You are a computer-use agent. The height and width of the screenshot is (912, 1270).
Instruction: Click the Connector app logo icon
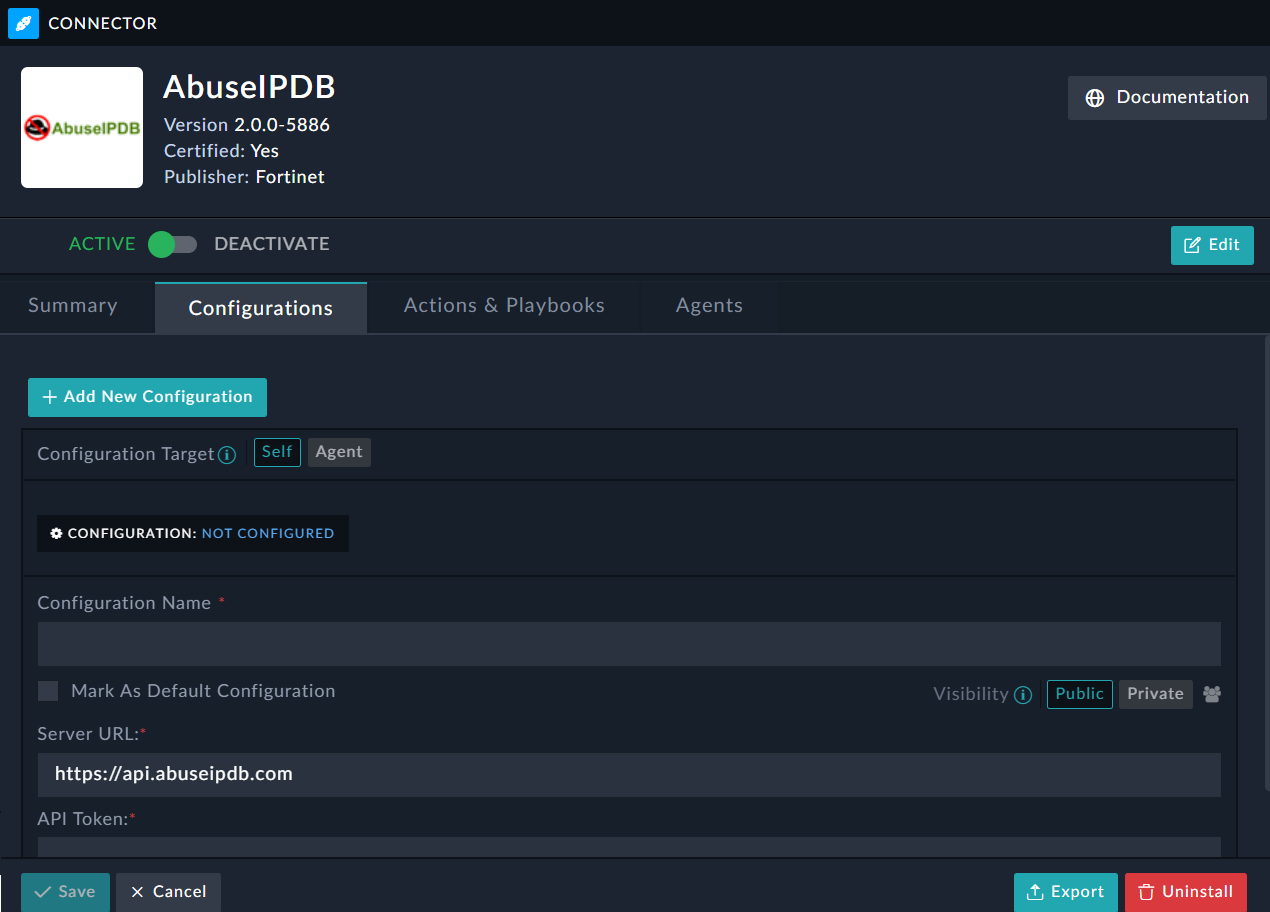tap(23, 23)
